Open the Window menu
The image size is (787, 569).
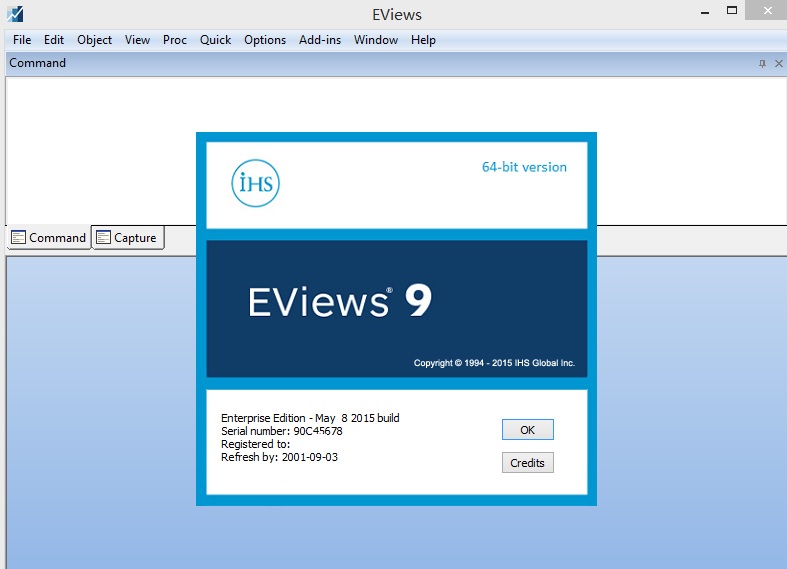coord(376,40)
